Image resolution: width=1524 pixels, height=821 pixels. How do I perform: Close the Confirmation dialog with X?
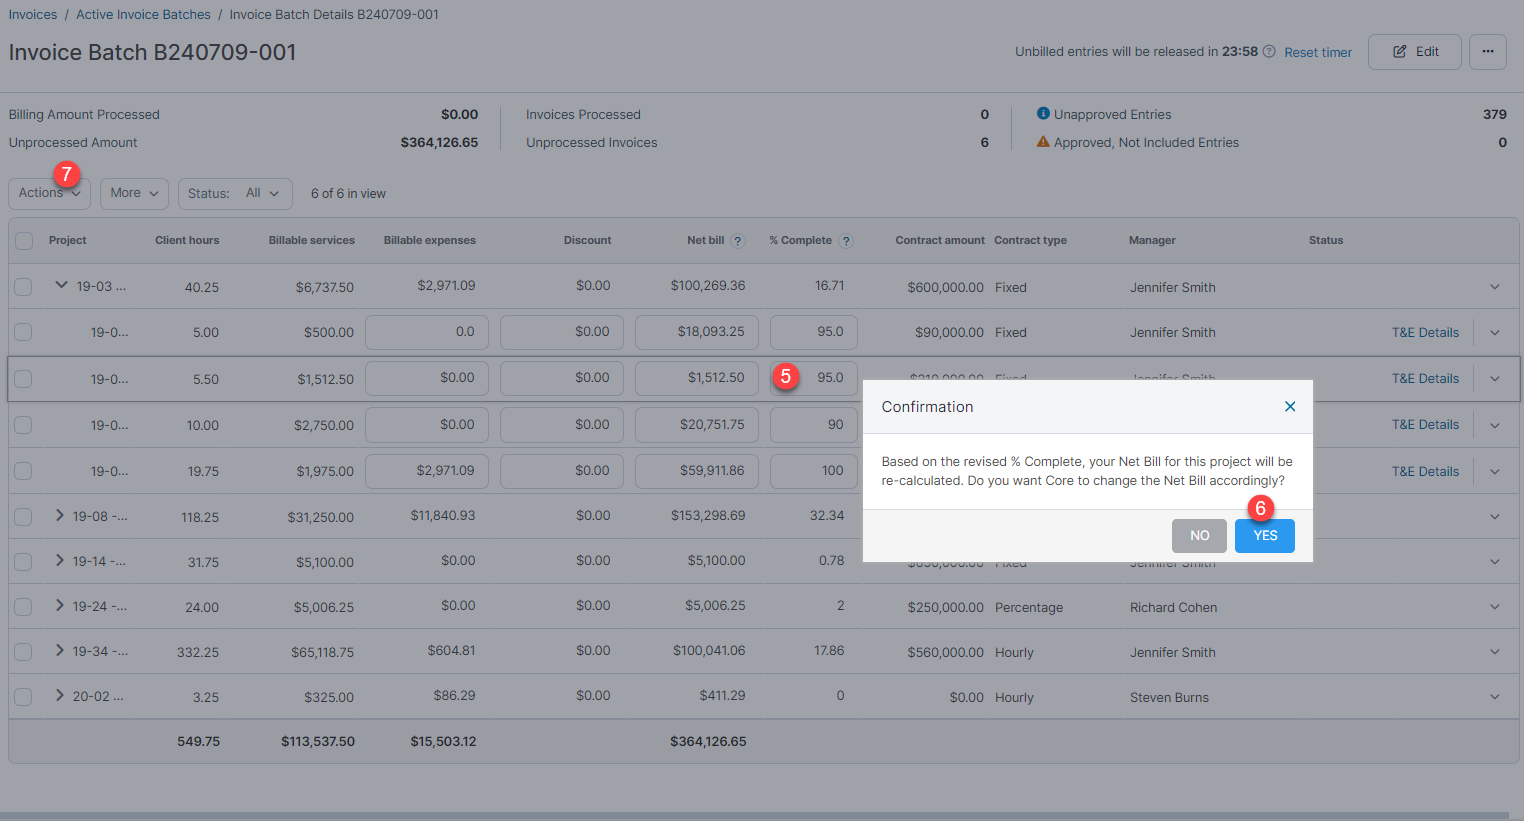tap(1290, 406)
